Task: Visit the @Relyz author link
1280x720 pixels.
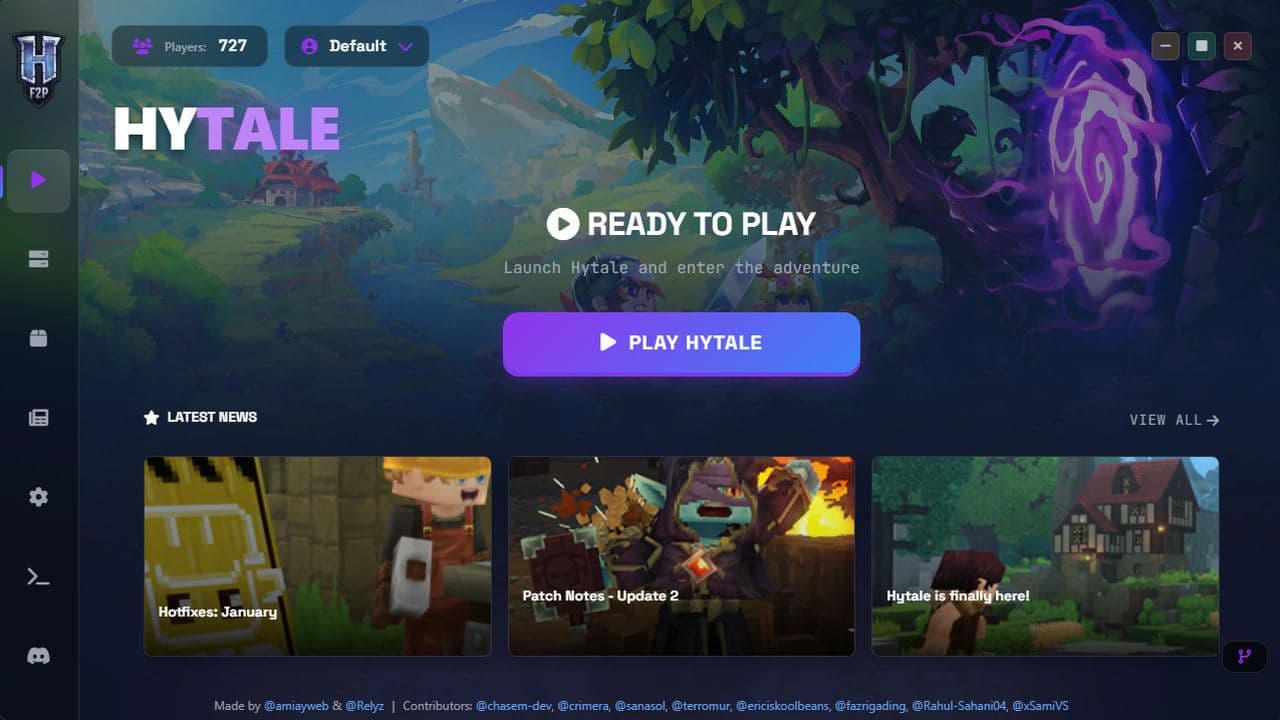Action: 365,706
